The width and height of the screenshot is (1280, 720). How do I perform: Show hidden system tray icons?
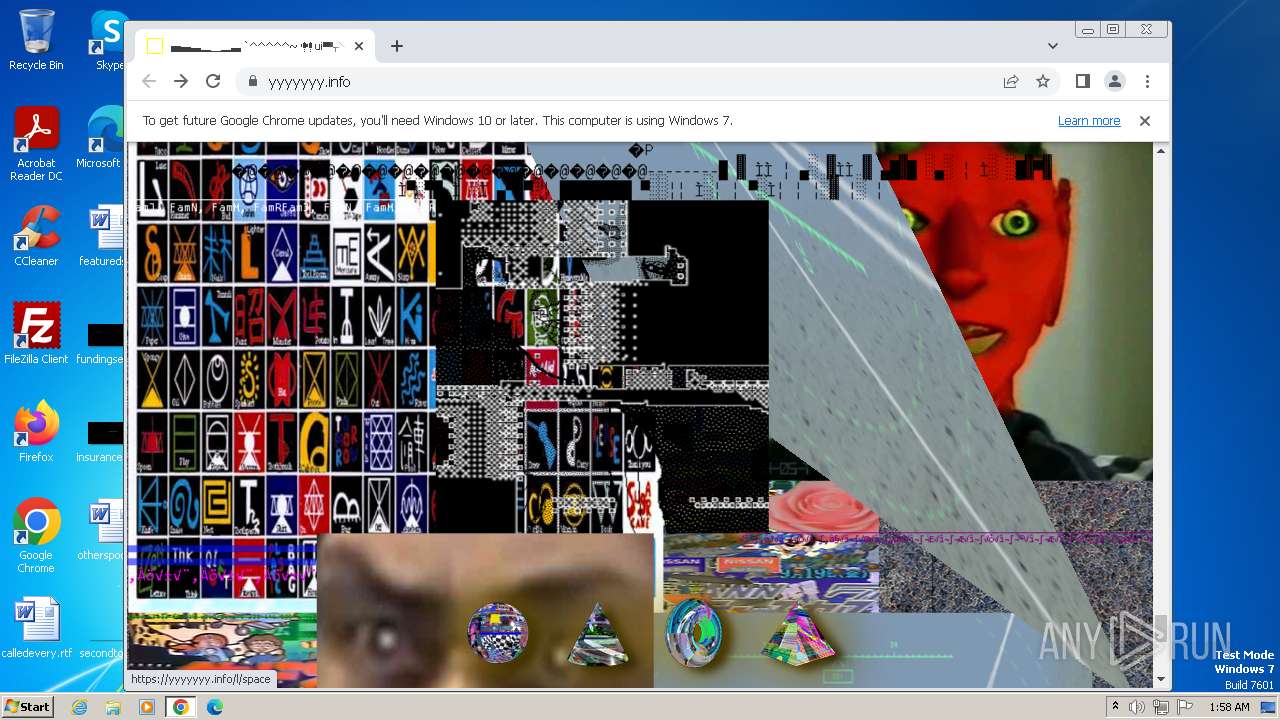(x=1115, y=707)
